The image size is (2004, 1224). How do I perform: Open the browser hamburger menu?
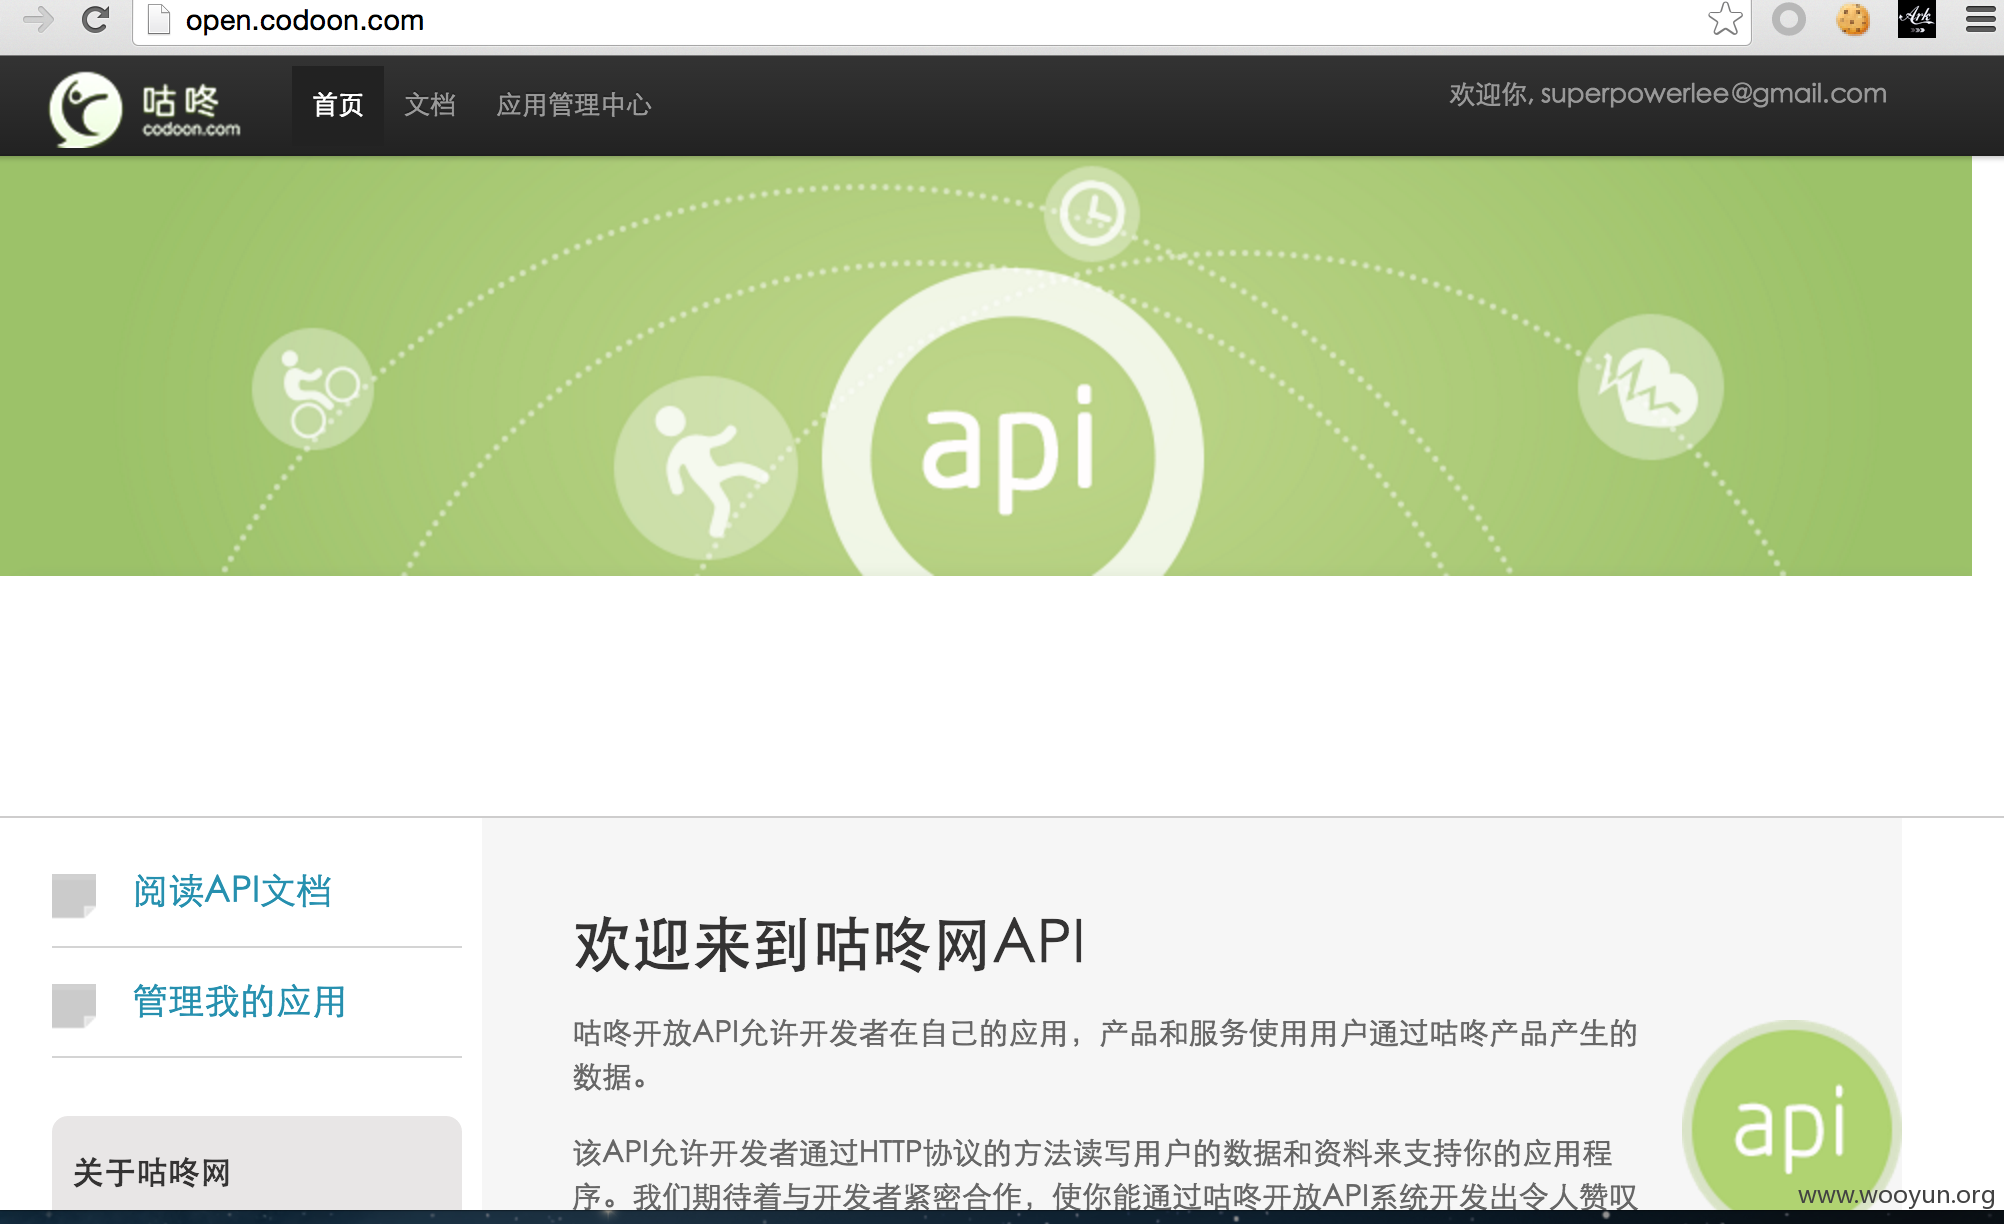tap(1981, 19)
